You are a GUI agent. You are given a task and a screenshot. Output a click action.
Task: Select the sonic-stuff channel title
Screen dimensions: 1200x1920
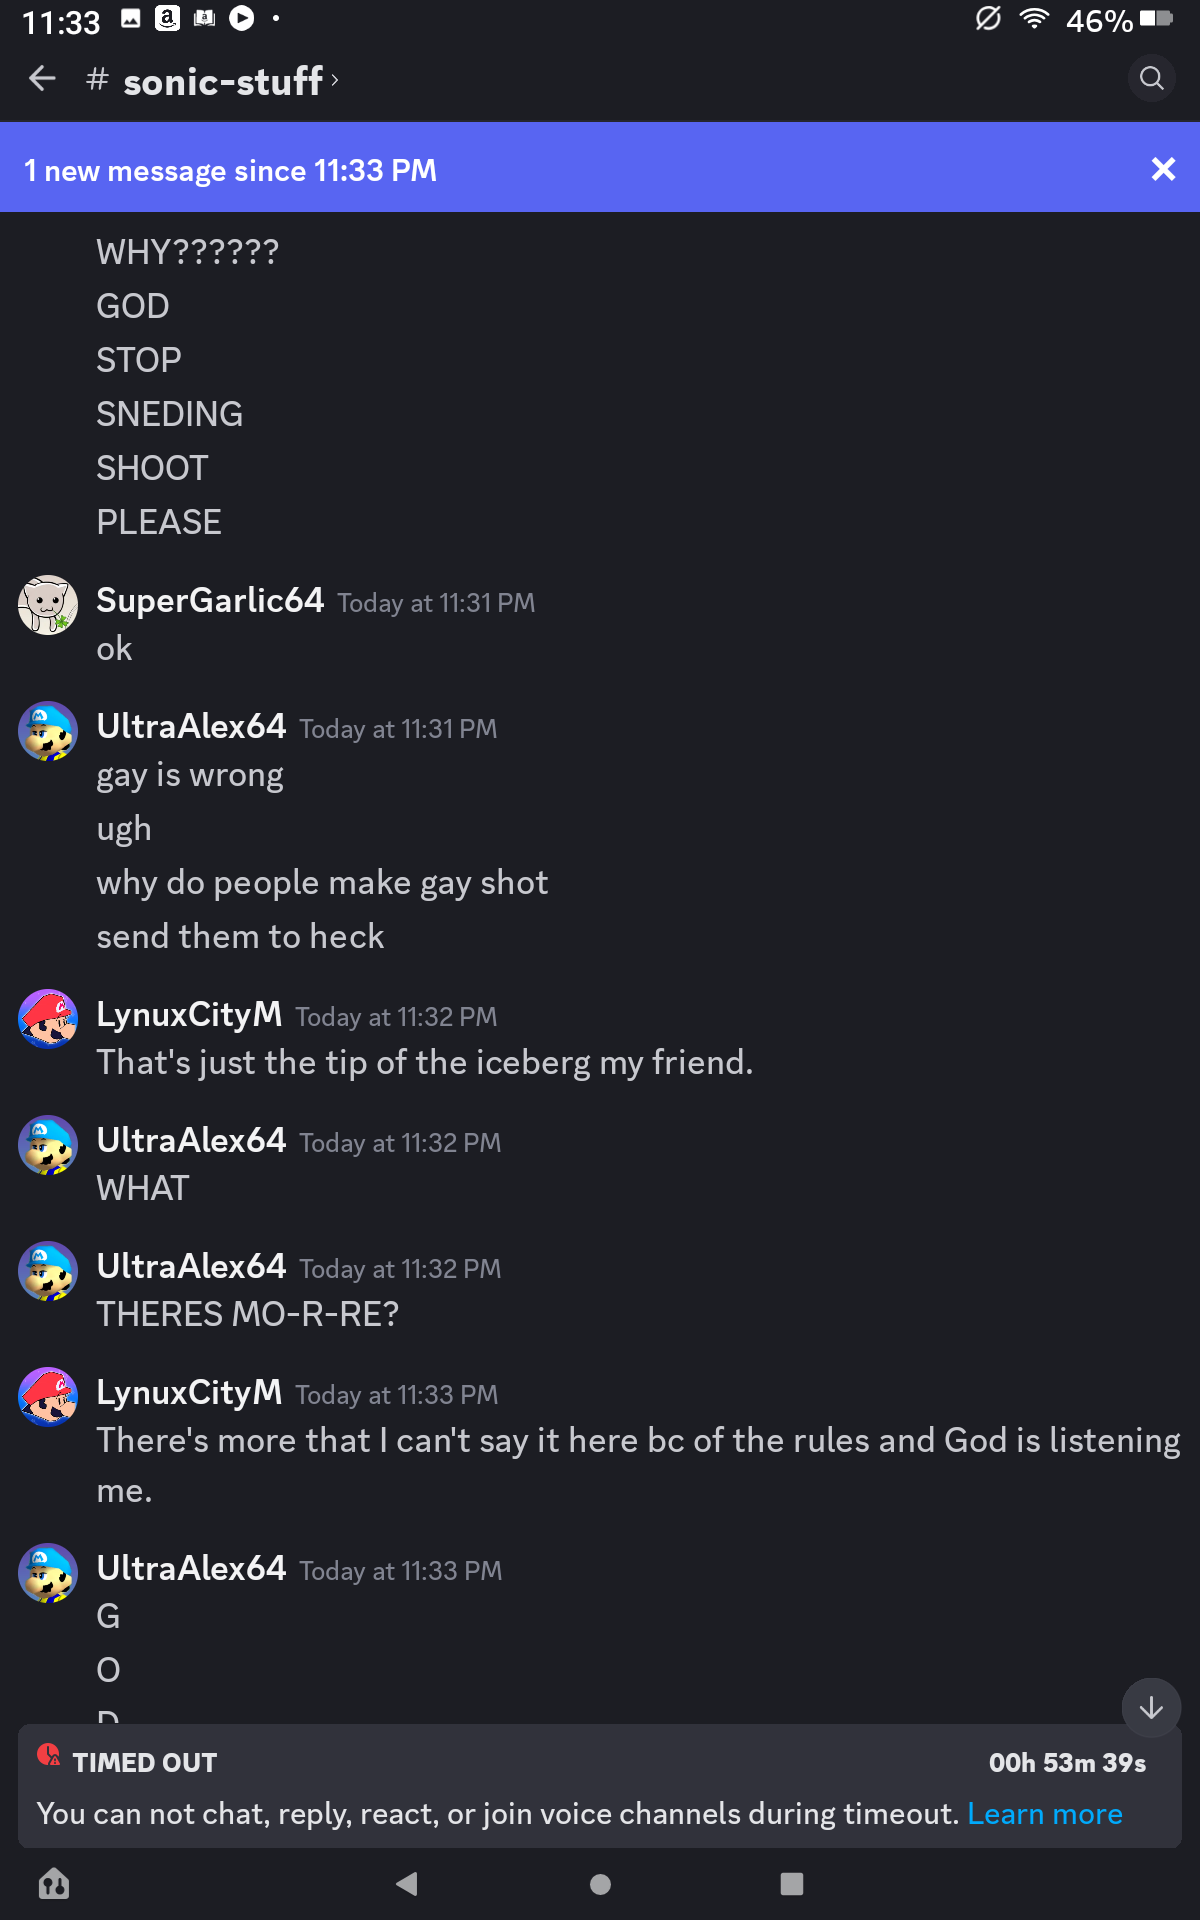pyautogui.click(x=223, y=81)
